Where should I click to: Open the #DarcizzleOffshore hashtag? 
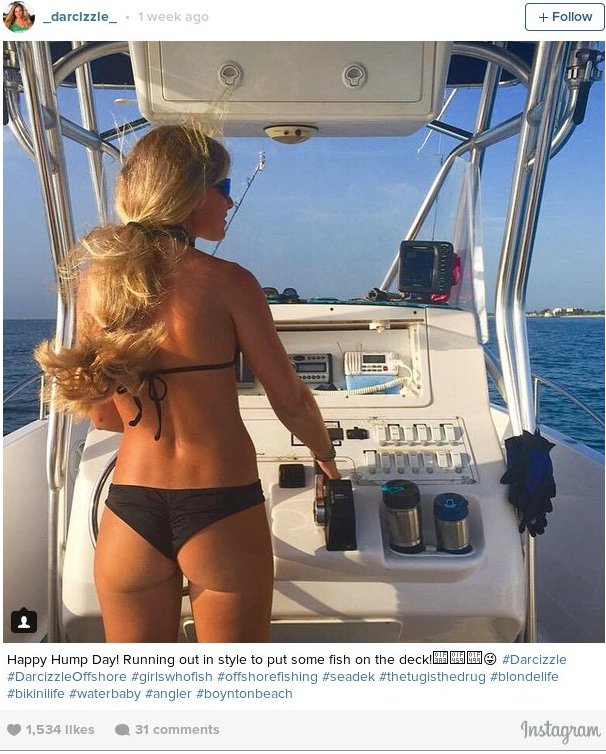tap(66, 677)
